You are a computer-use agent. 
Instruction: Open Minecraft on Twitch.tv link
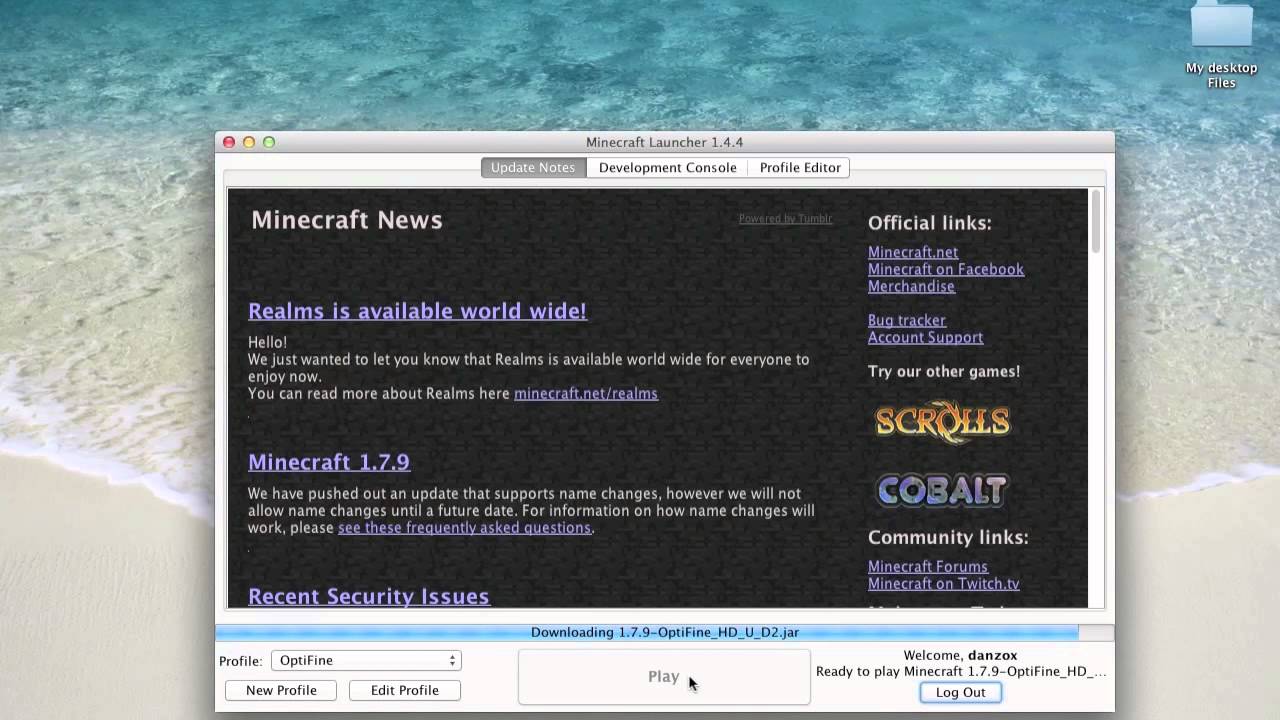coord(944,583)
